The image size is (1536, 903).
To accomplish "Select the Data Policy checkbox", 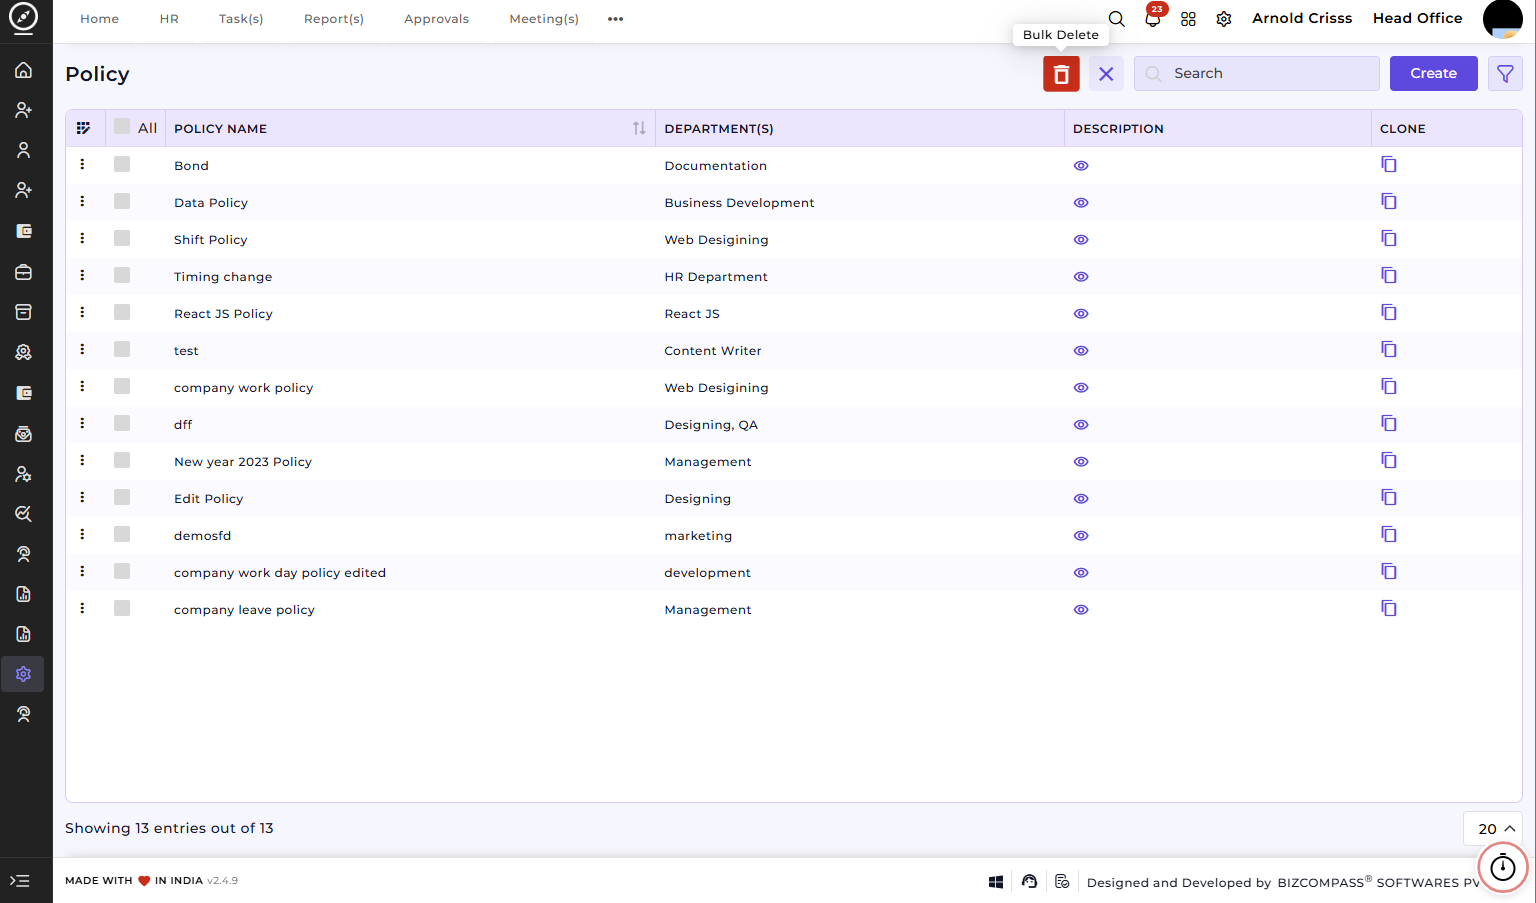I will coord(122,201).
